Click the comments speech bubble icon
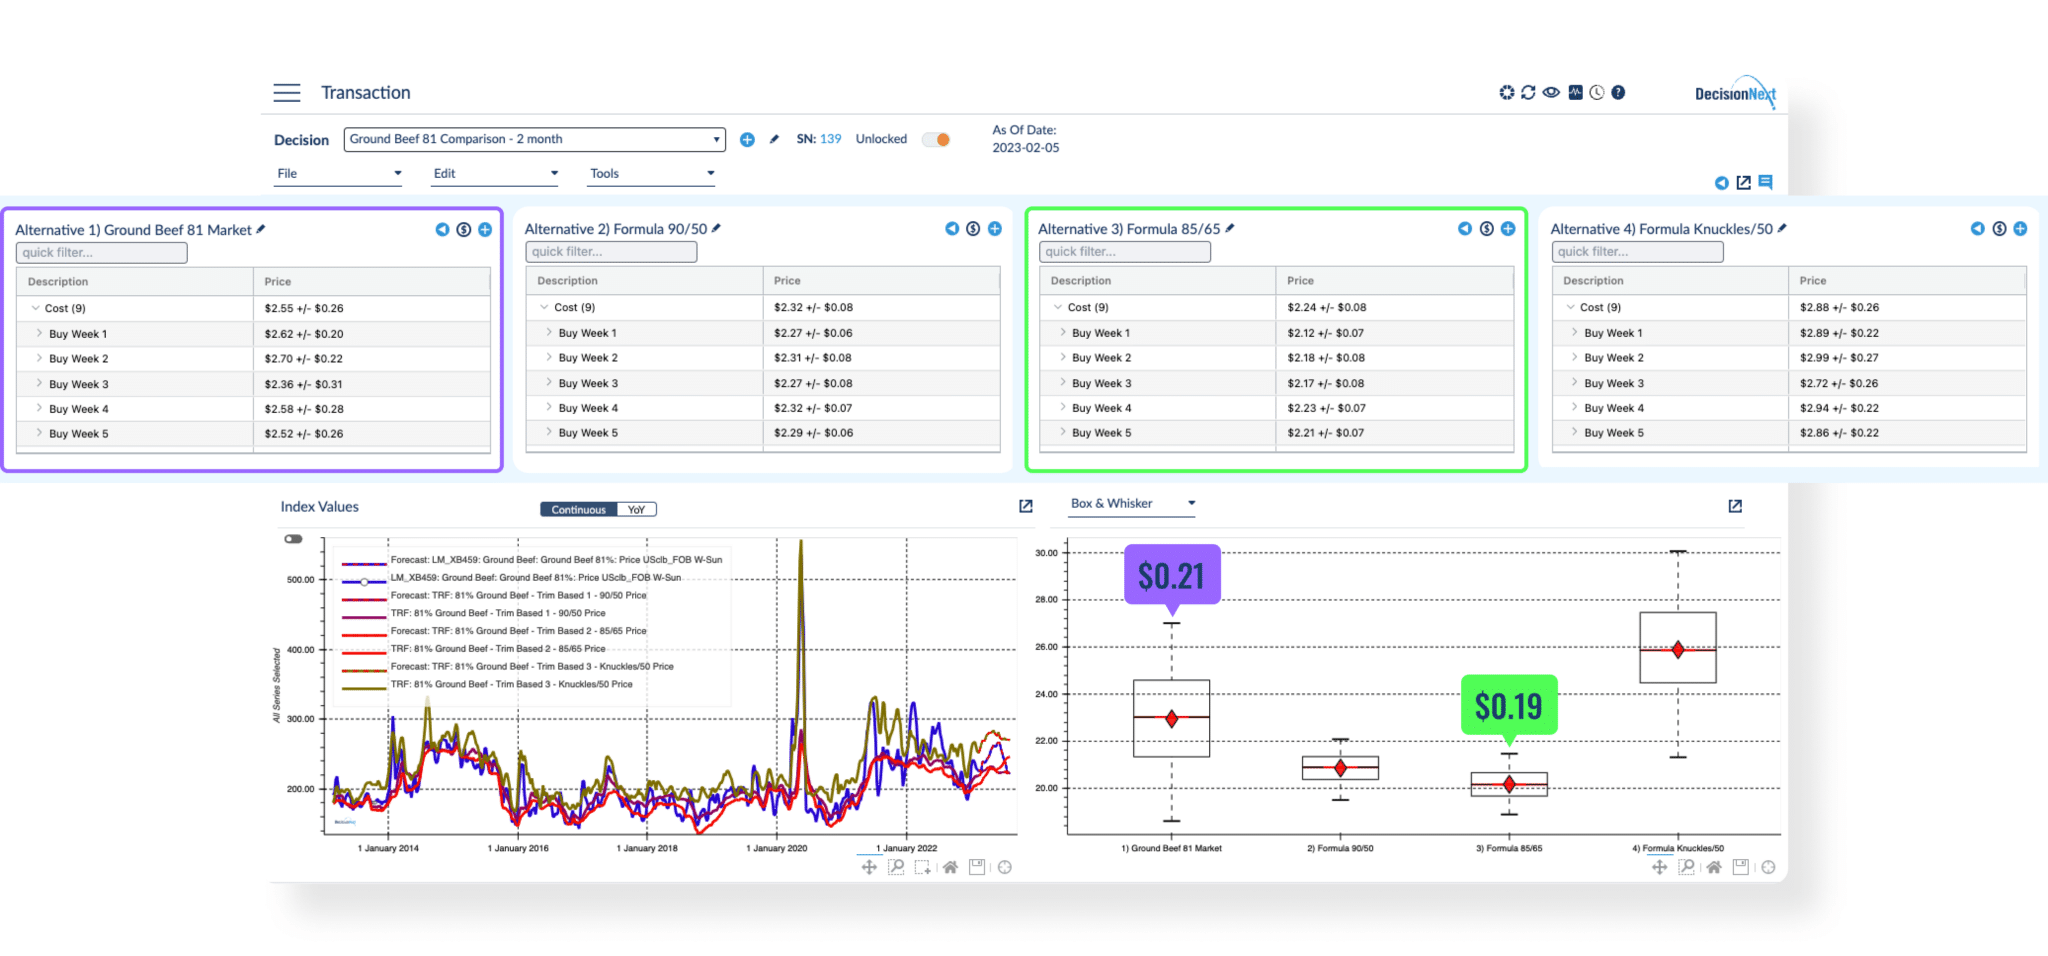The image size is (2048, 956). pos(1766,182)
